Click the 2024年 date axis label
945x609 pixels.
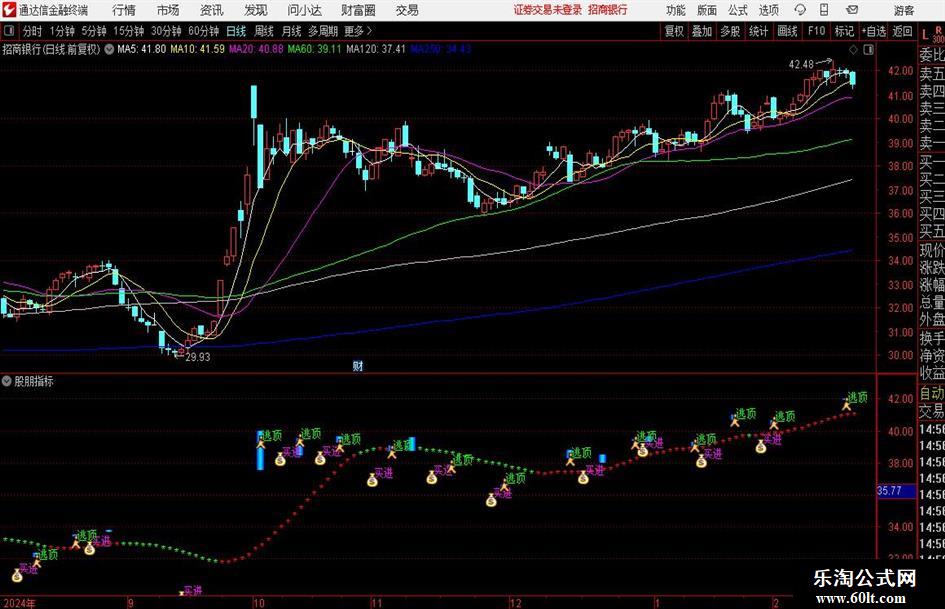click(x=19, y=603)
